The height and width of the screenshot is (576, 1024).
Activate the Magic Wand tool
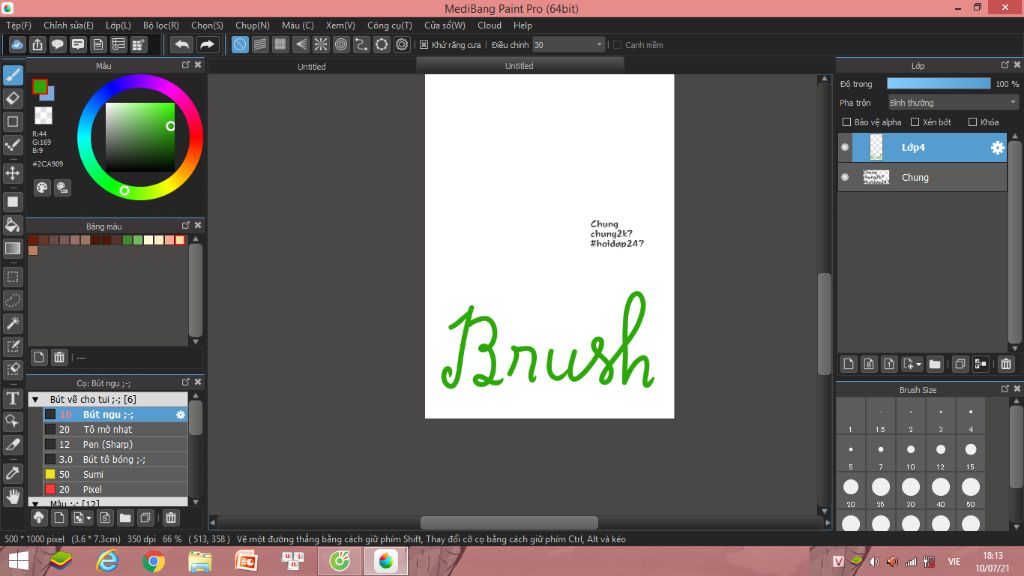13,323
